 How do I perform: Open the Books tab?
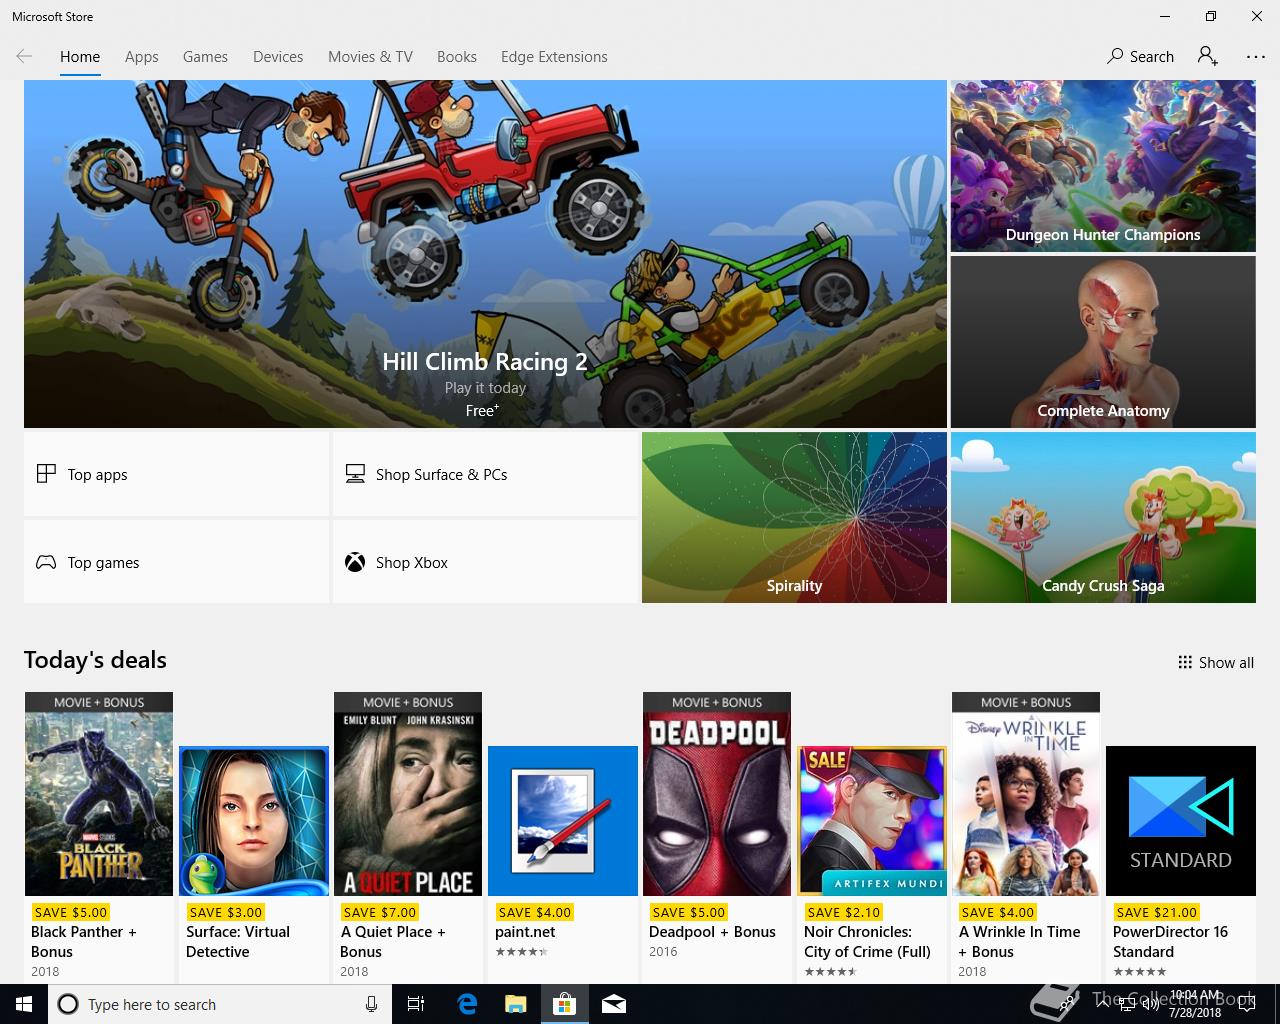click(x=457, y=57)
